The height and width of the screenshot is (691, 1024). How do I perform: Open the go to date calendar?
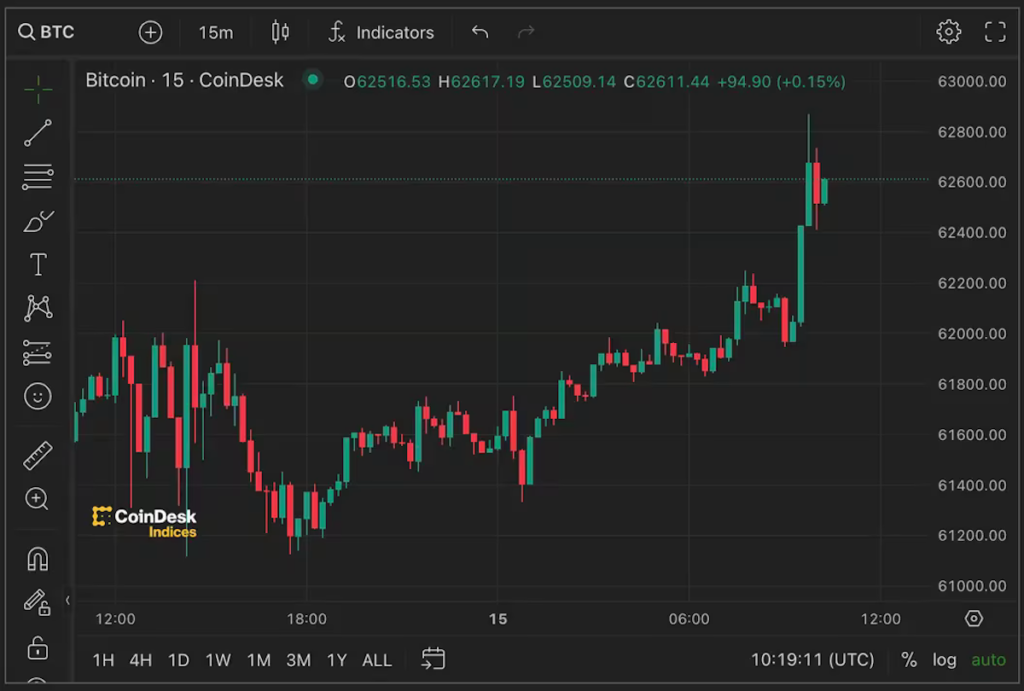pyautogui.click(x=433, y=658)
